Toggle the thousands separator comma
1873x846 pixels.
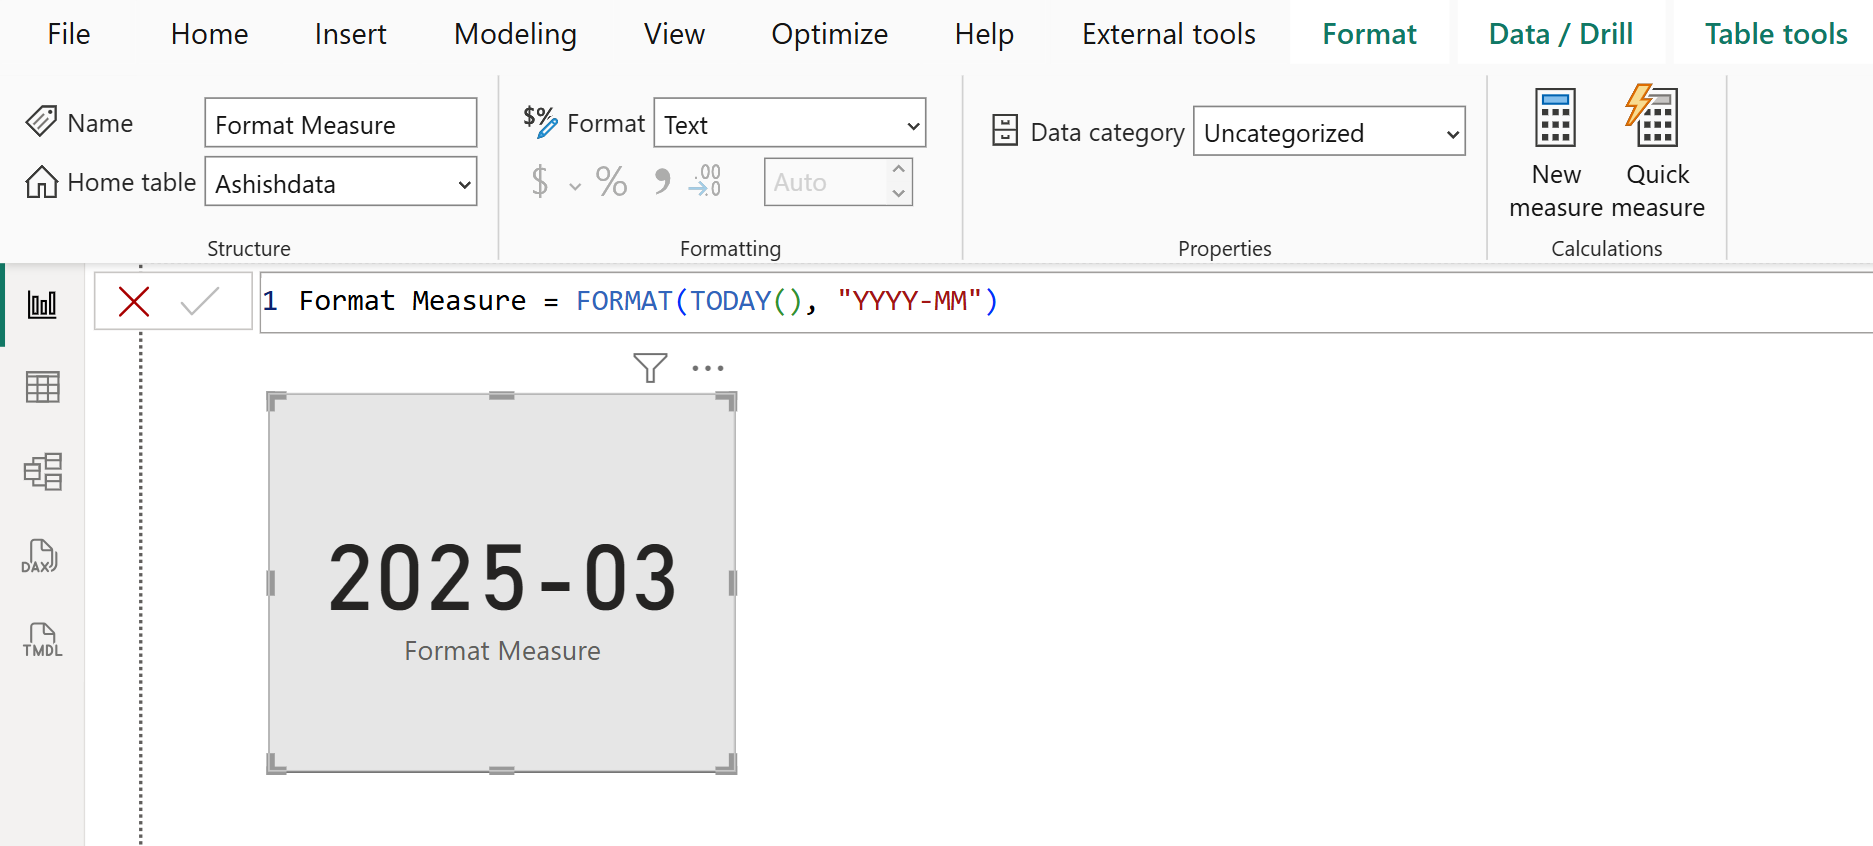pos(661,182)
